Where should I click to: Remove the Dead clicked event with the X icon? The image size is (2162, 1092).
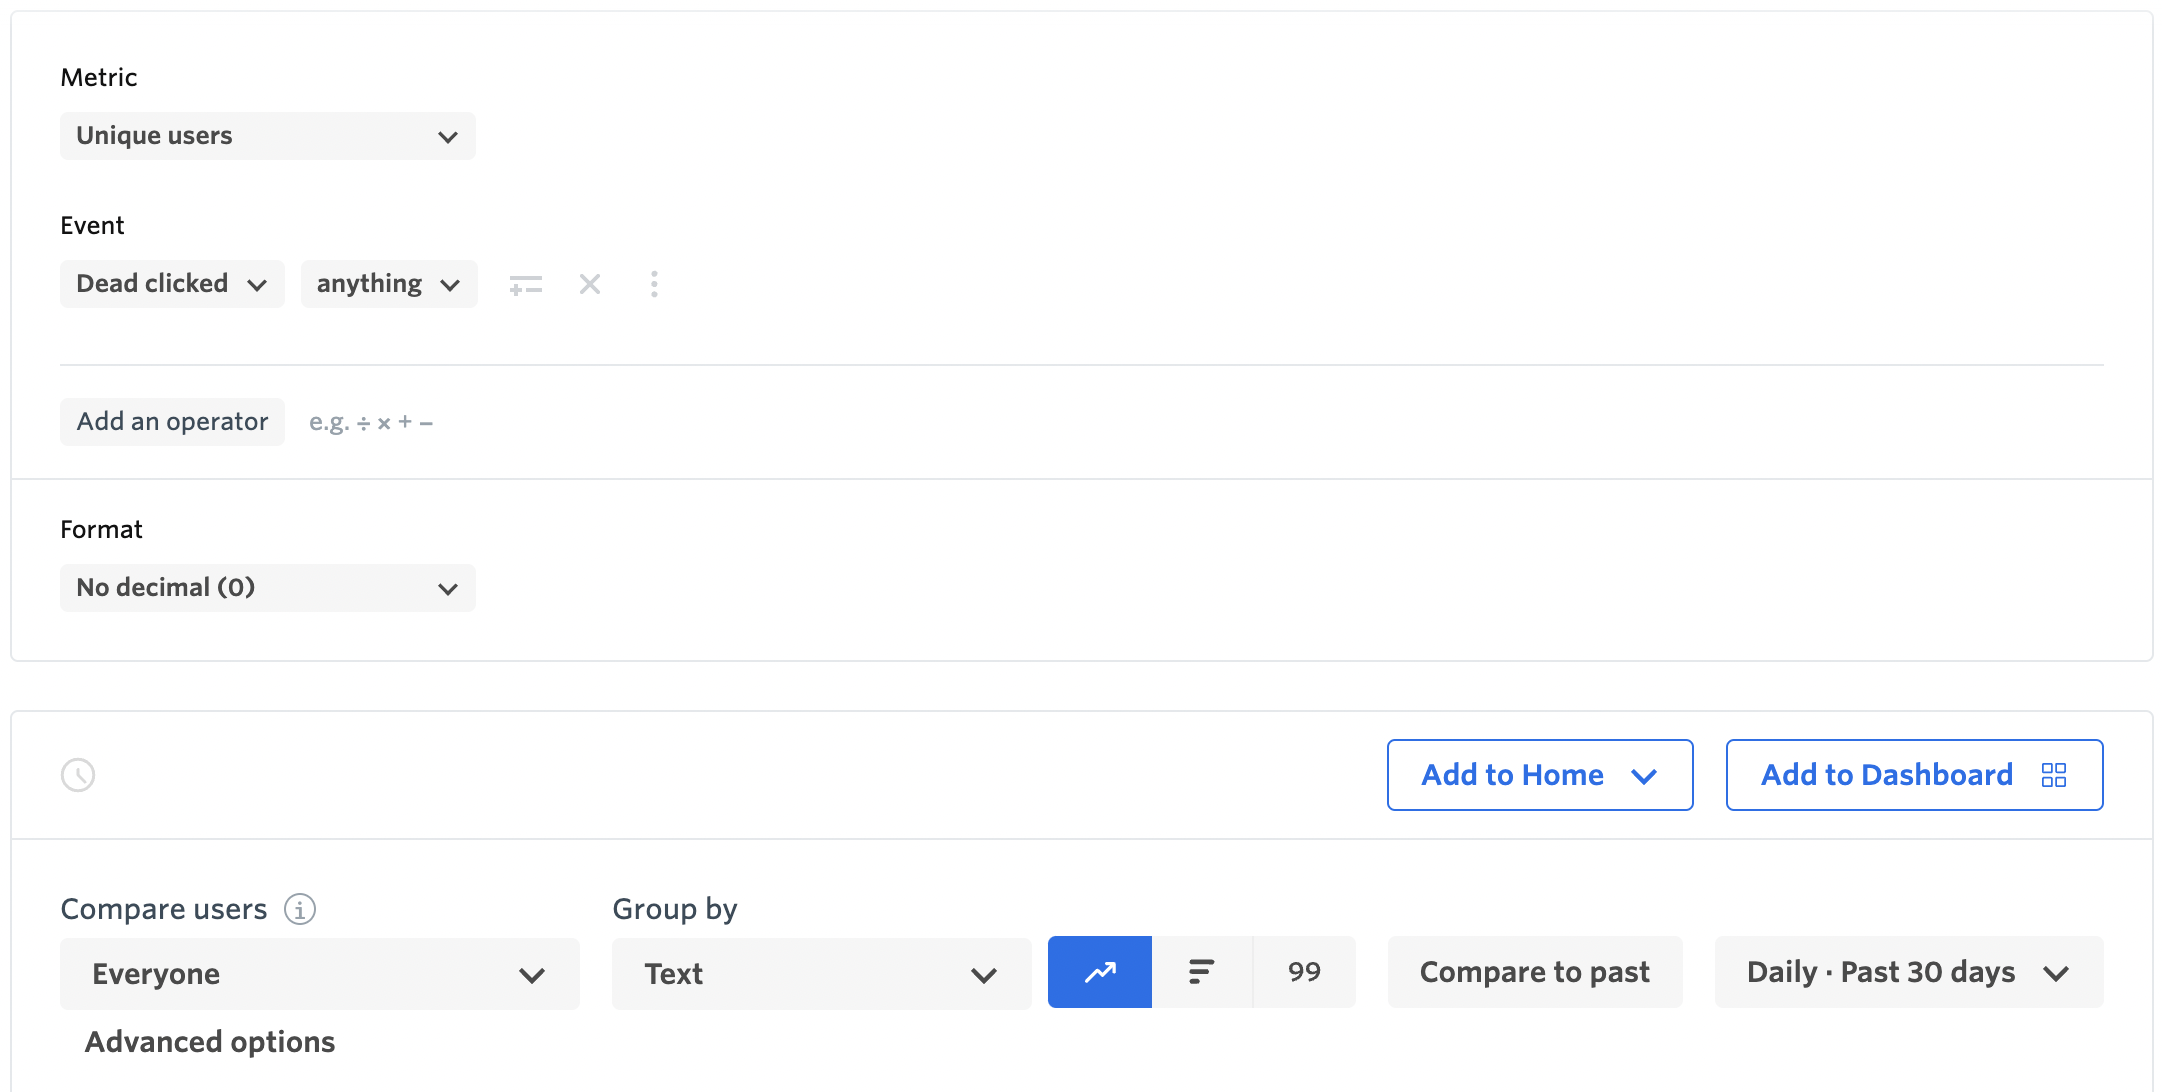click(x=590, y=285)
